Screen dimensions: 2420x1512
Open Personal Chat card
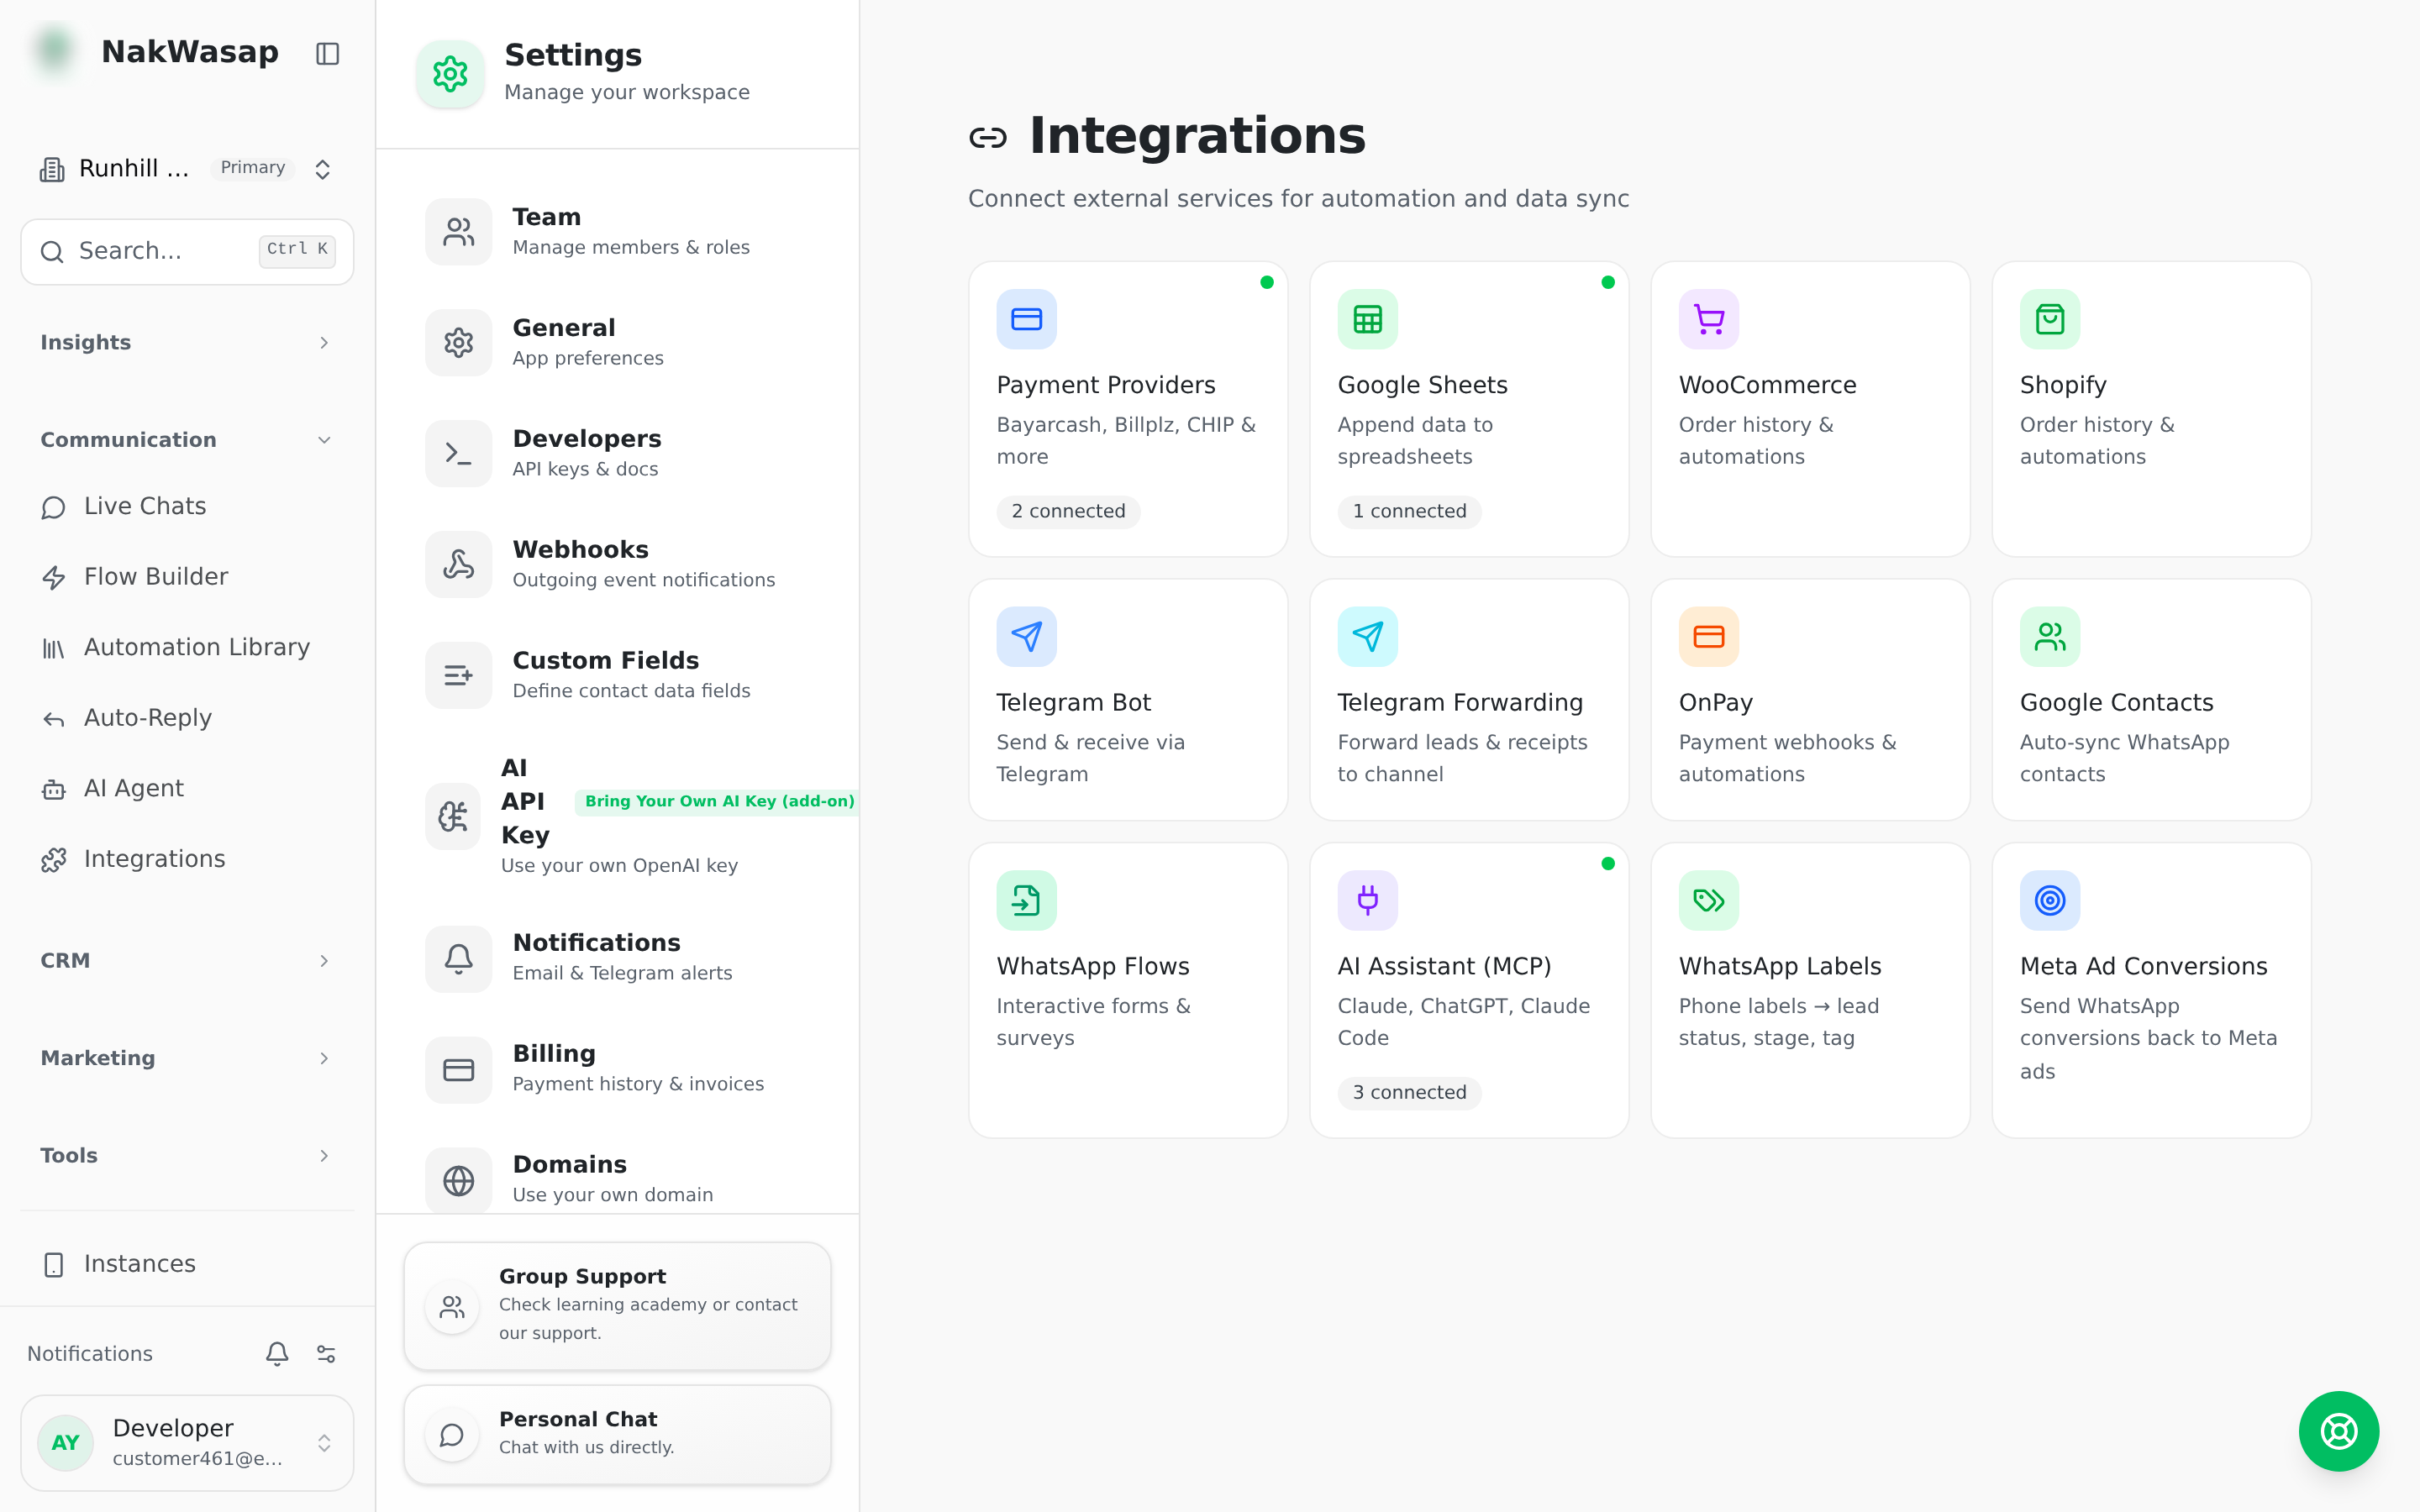[618, 1434]
